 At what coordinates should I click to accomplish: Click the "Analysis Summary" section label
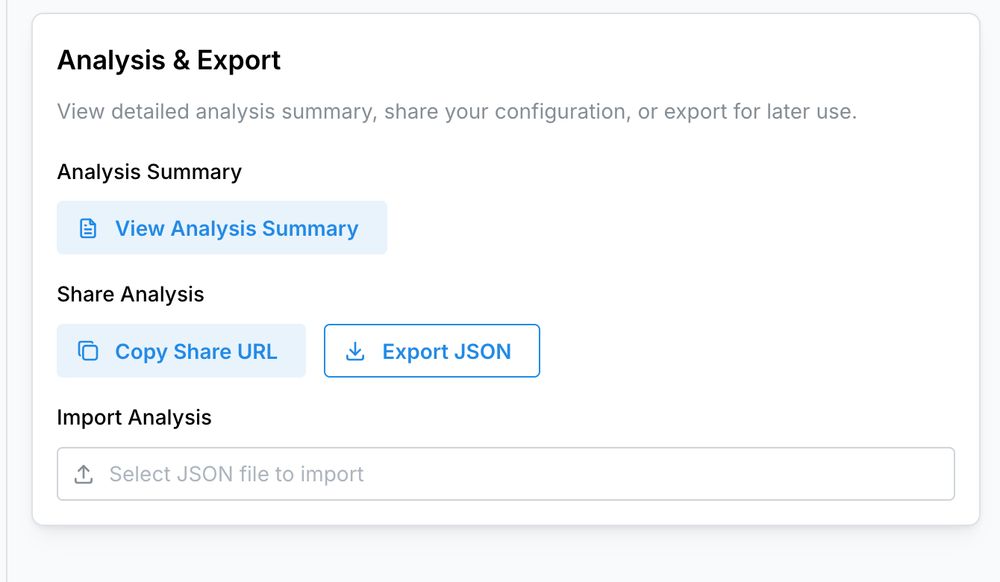(149, 172)
